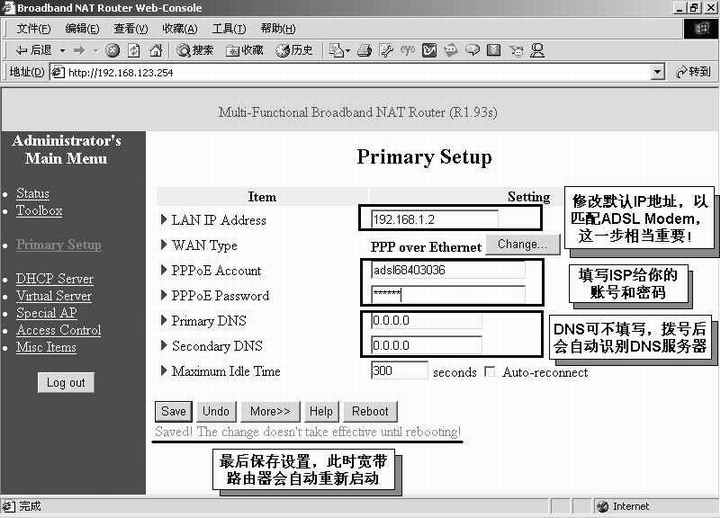The width and height of the screenshot is (720, 518).
Task: Click the toolbar icon right of Edit pencil
Action: [407, 51]
